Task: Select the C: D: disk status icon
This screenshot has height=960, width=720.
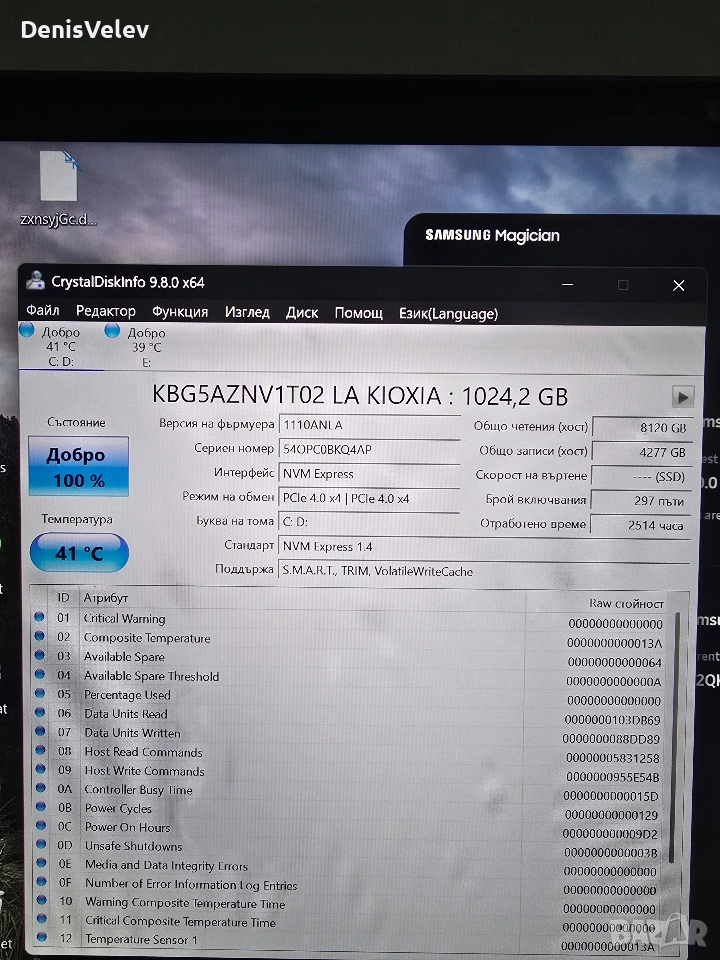Action: click(27, 331)
